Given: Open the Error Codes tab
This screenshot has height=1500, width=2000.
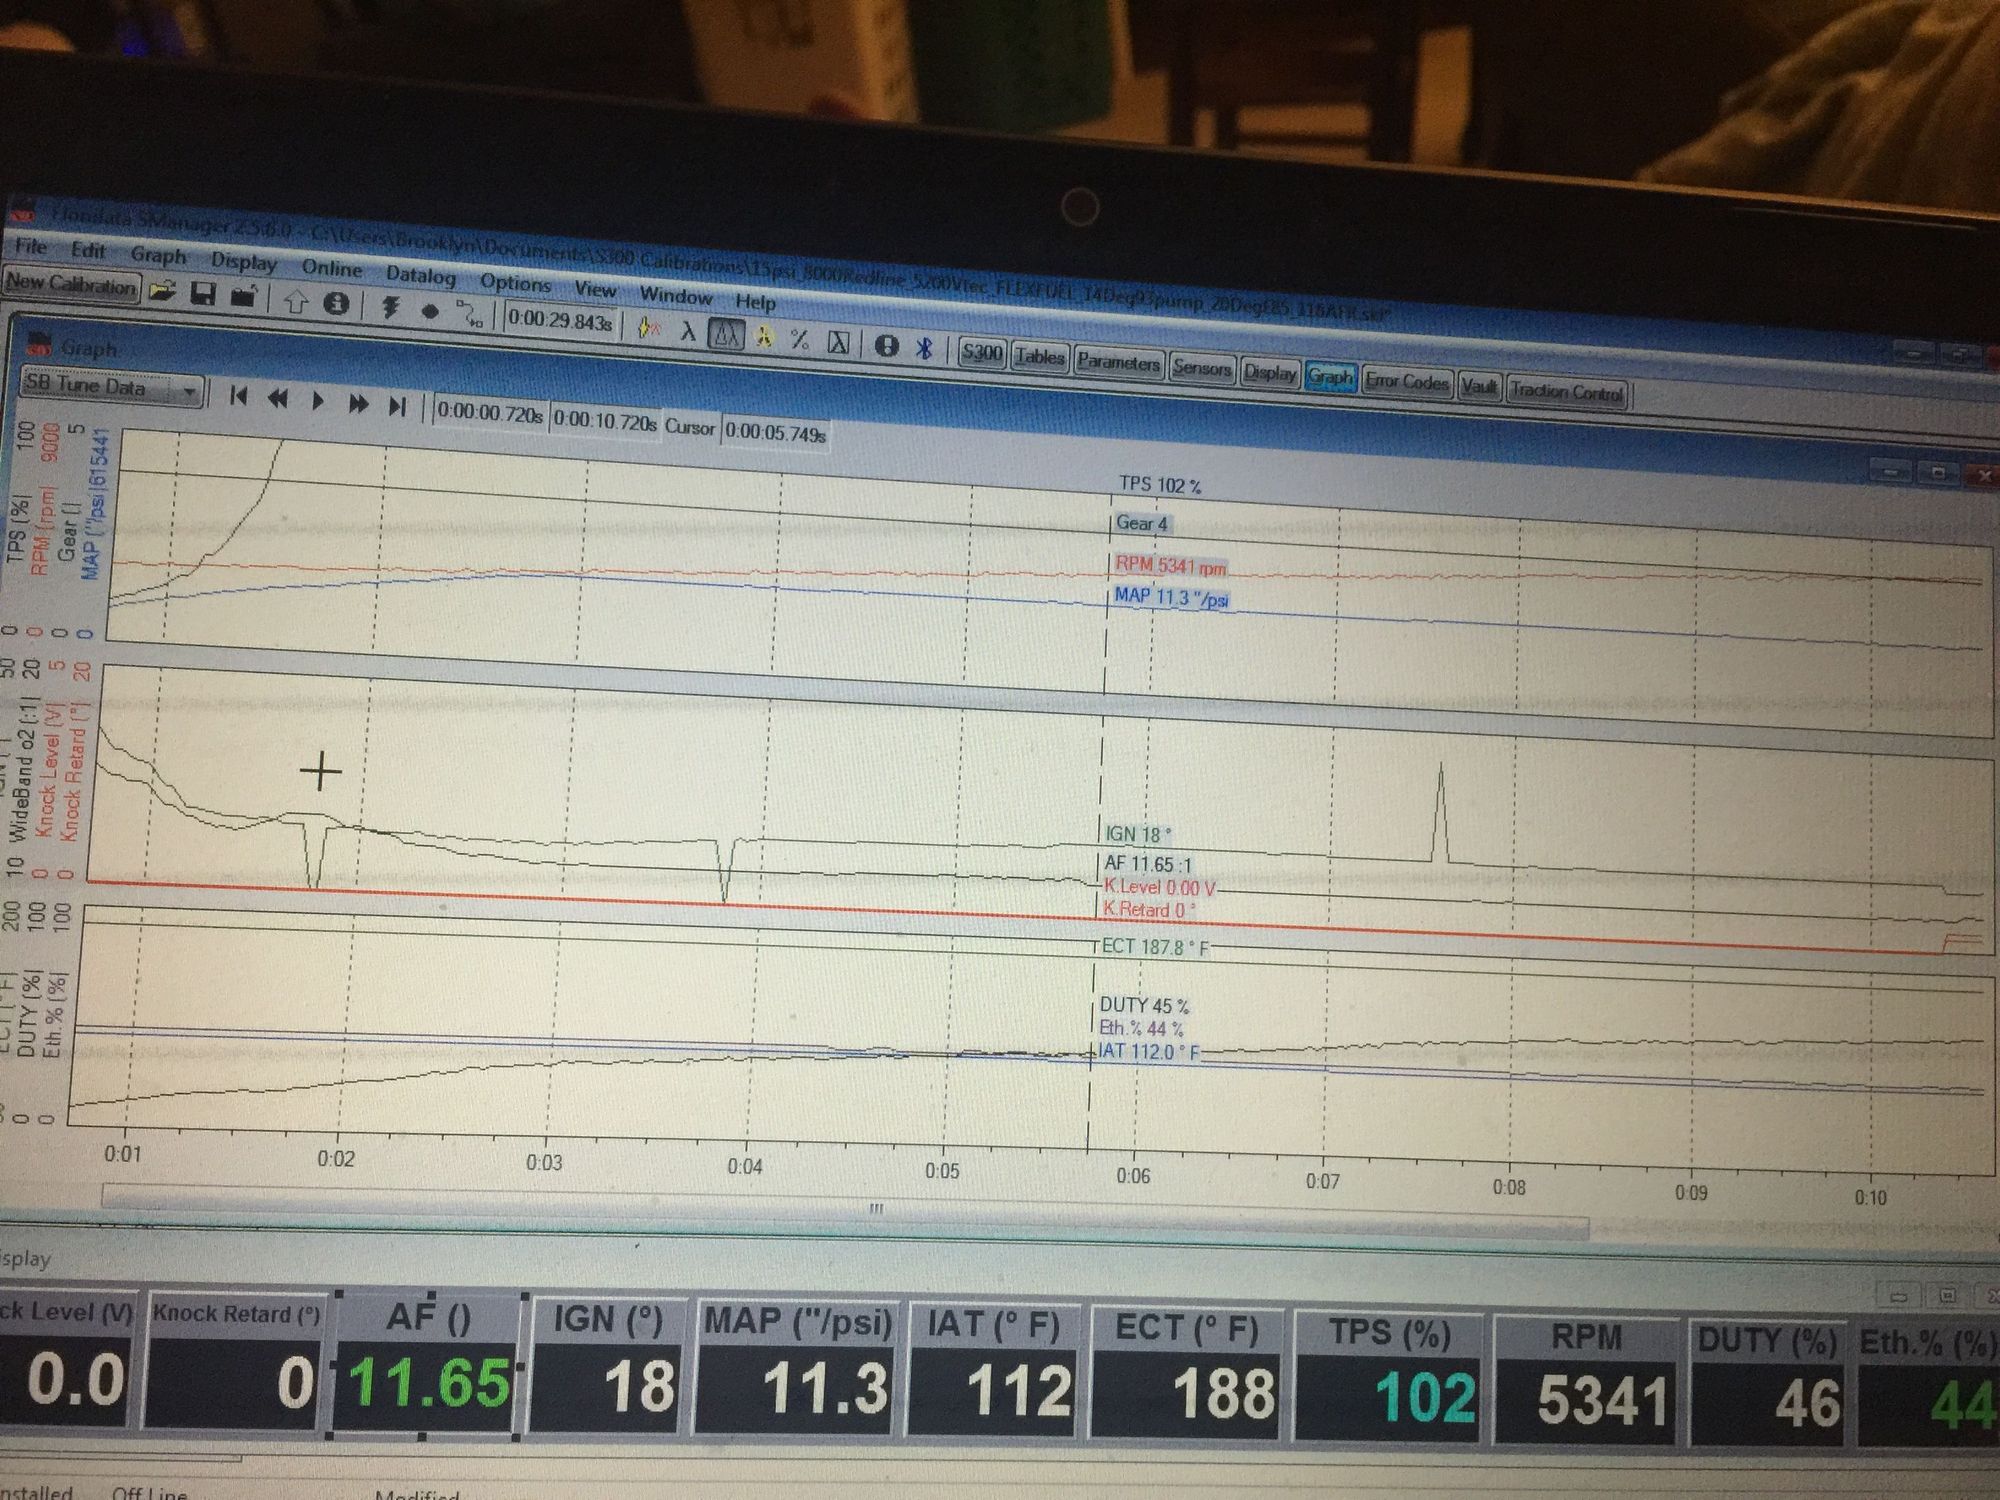Looking at the screenshot, I should point(1406,381).
